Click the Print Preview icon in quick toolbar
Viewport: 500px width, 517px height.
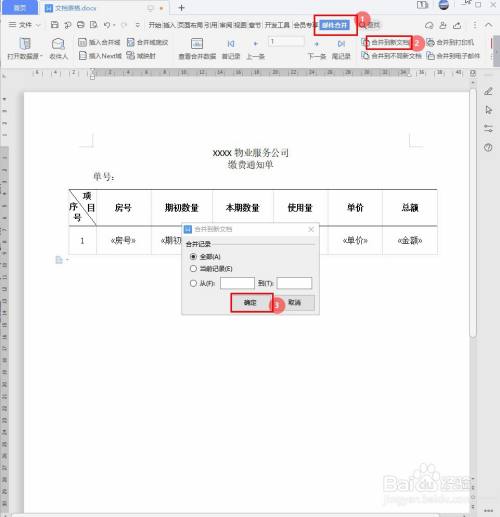point(94,25)
